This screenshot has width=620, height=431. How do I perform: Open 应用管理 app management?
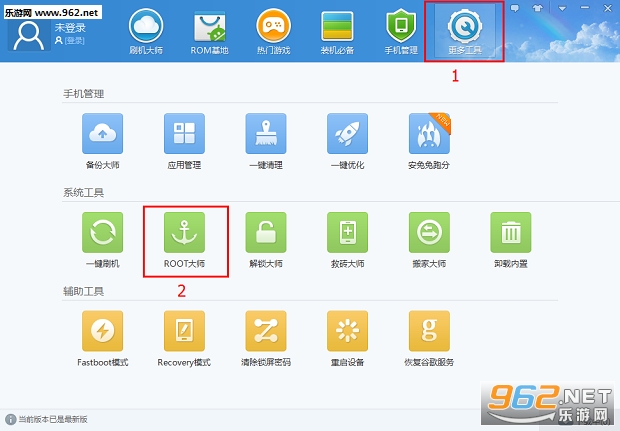tap(184, 133)
